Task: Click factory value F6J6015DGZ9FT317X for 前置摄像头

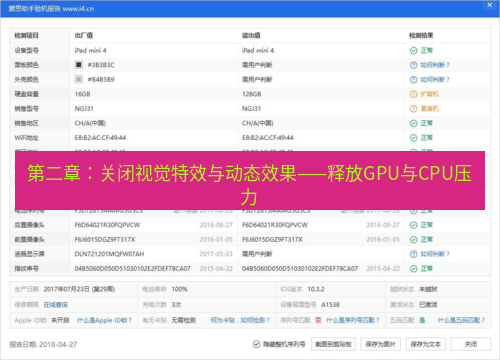Action: [x=105, y=239]
